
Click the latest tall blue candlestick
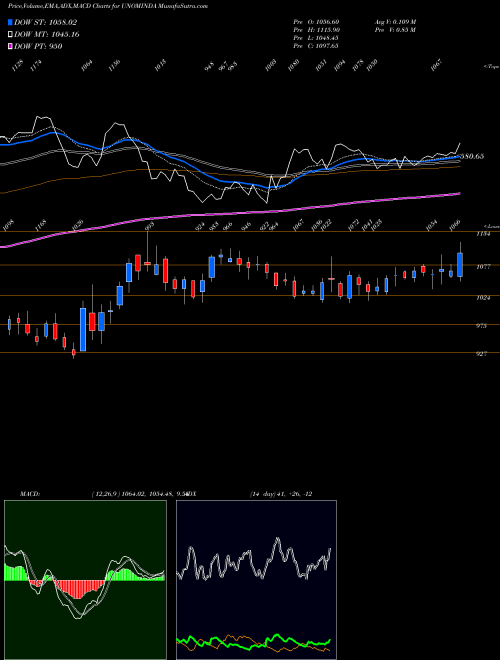[x=460, y=265]
